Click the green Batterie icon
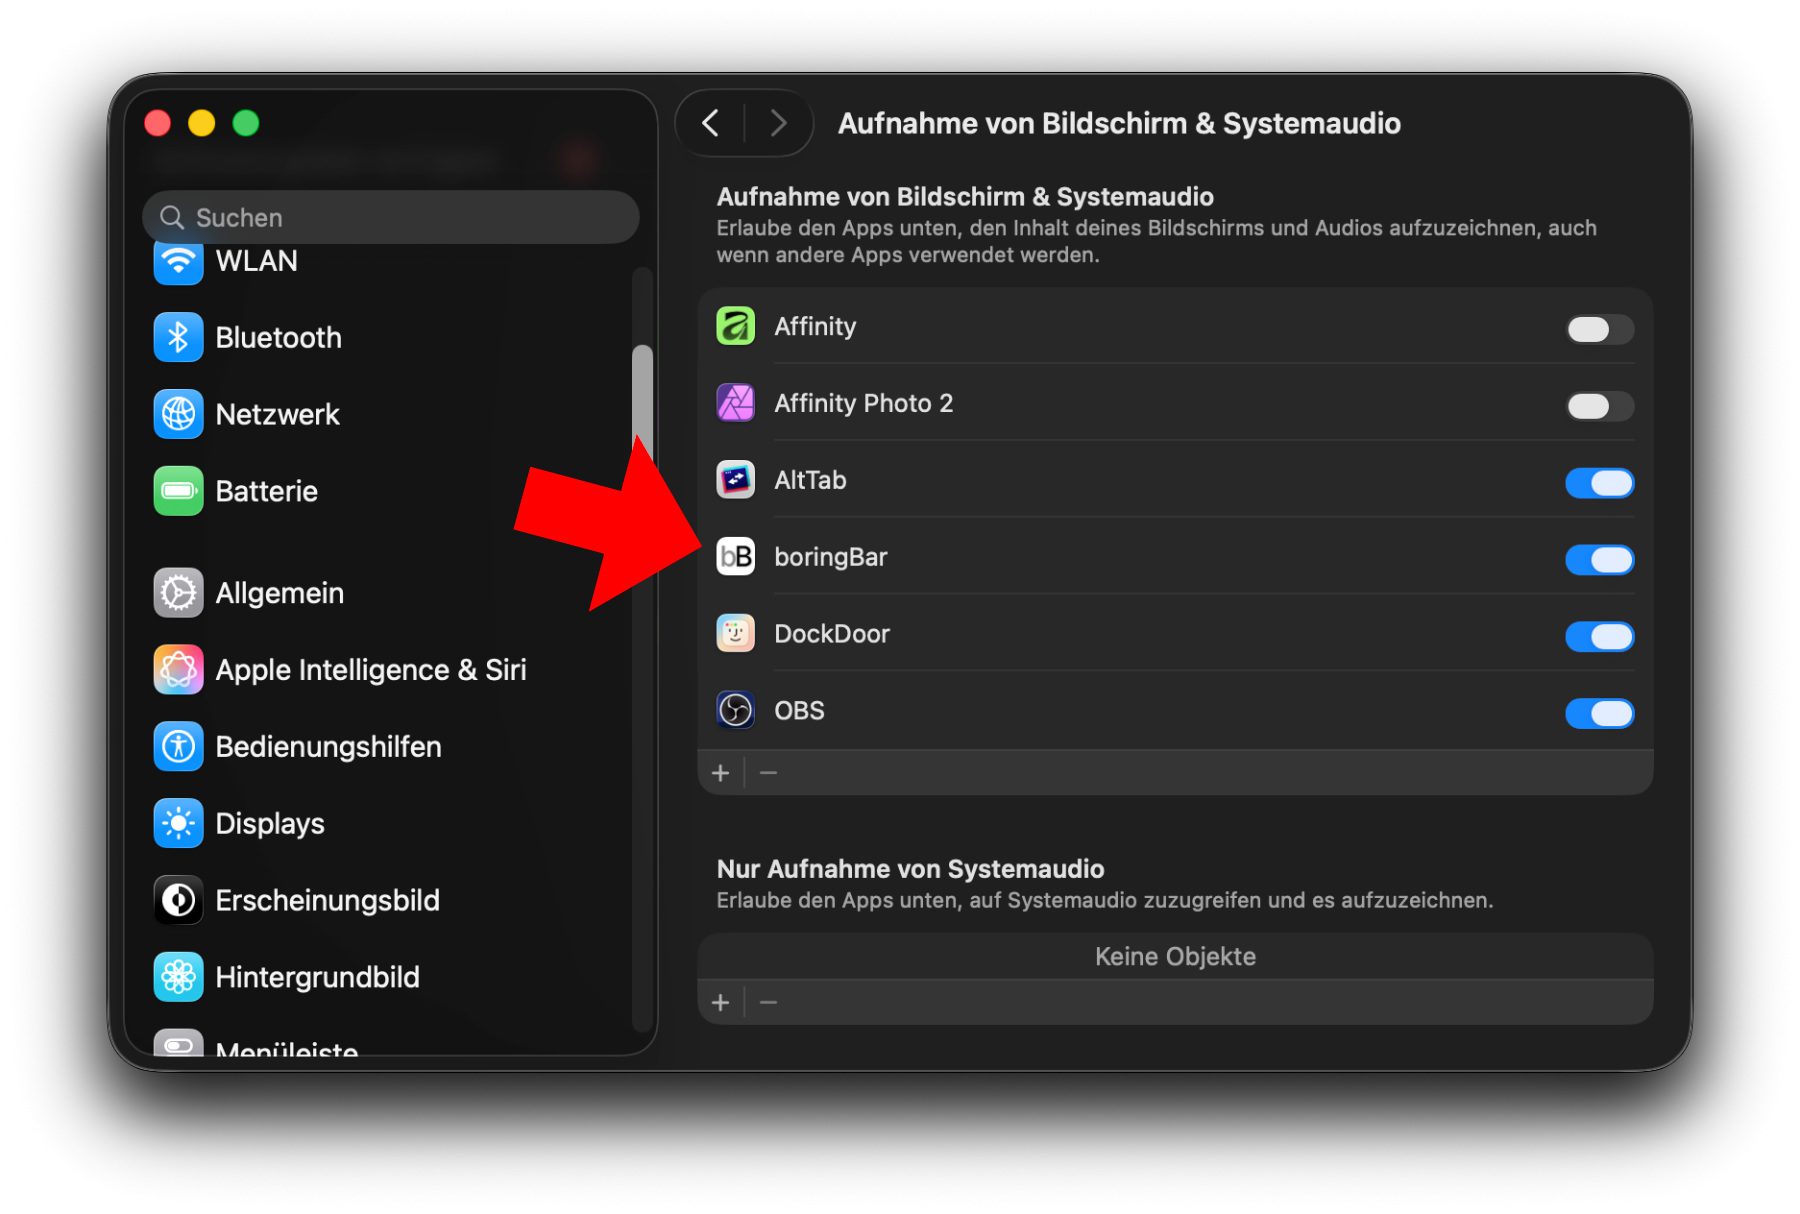1800x1214 pixels. click(178, 491)
